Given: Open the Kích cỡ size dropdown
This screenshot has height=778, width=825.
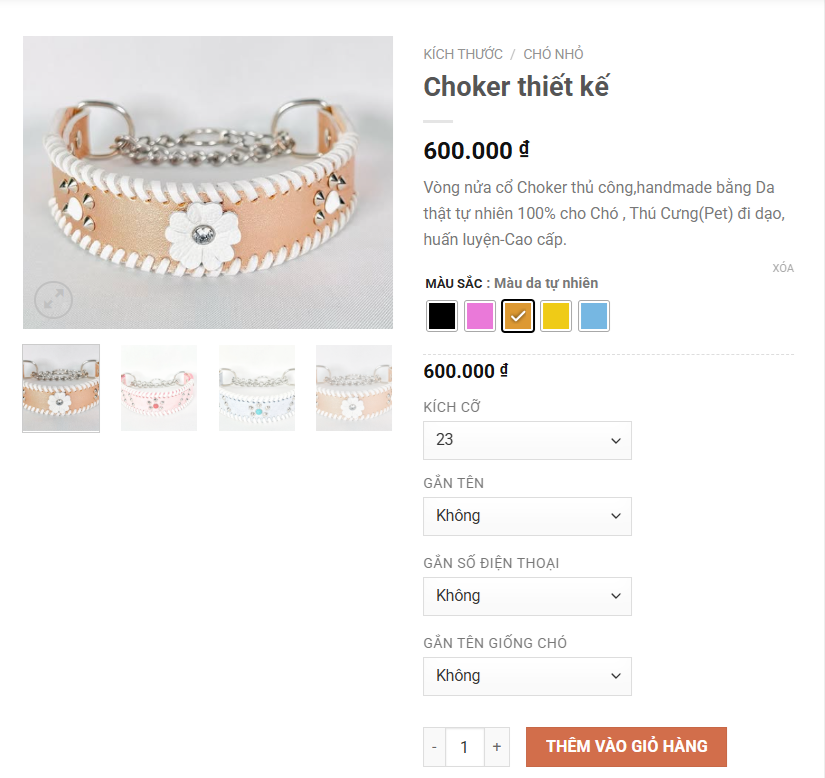Looking at the screenshot, I should pos(527,440).
